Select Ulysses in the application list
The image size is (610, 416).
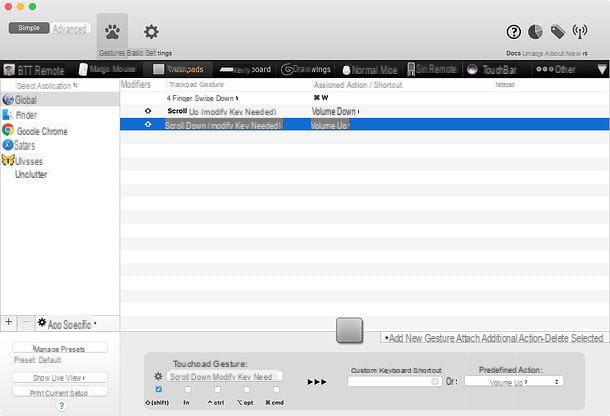tap(60, 161)
